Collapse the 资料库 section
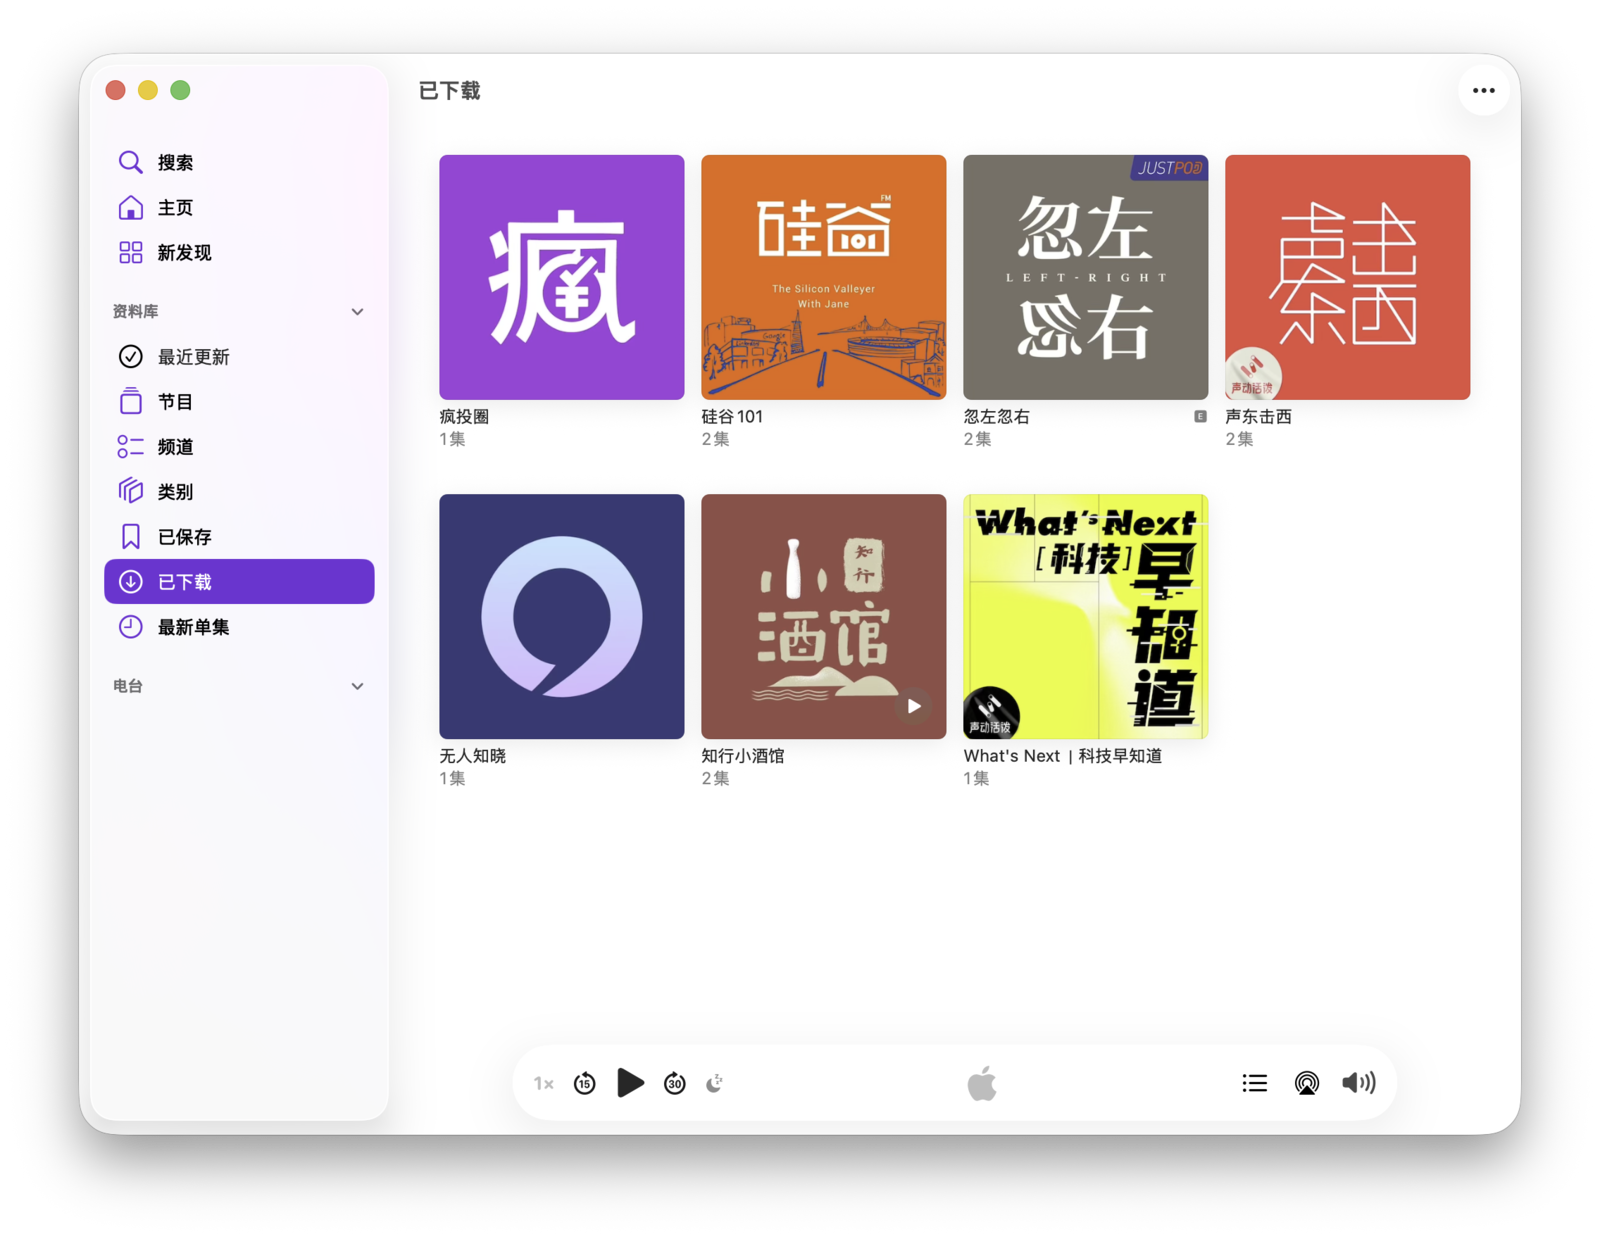 (x=357, y=312)
